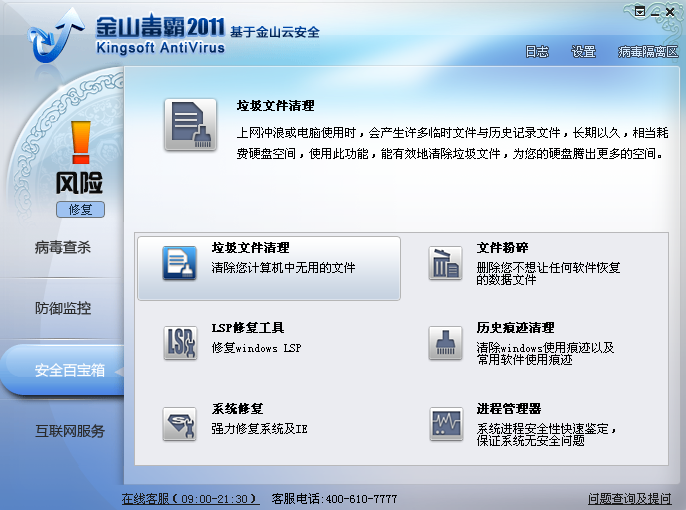
Task: Click the LSP修复工具 title text
Action: coord(248,328)
